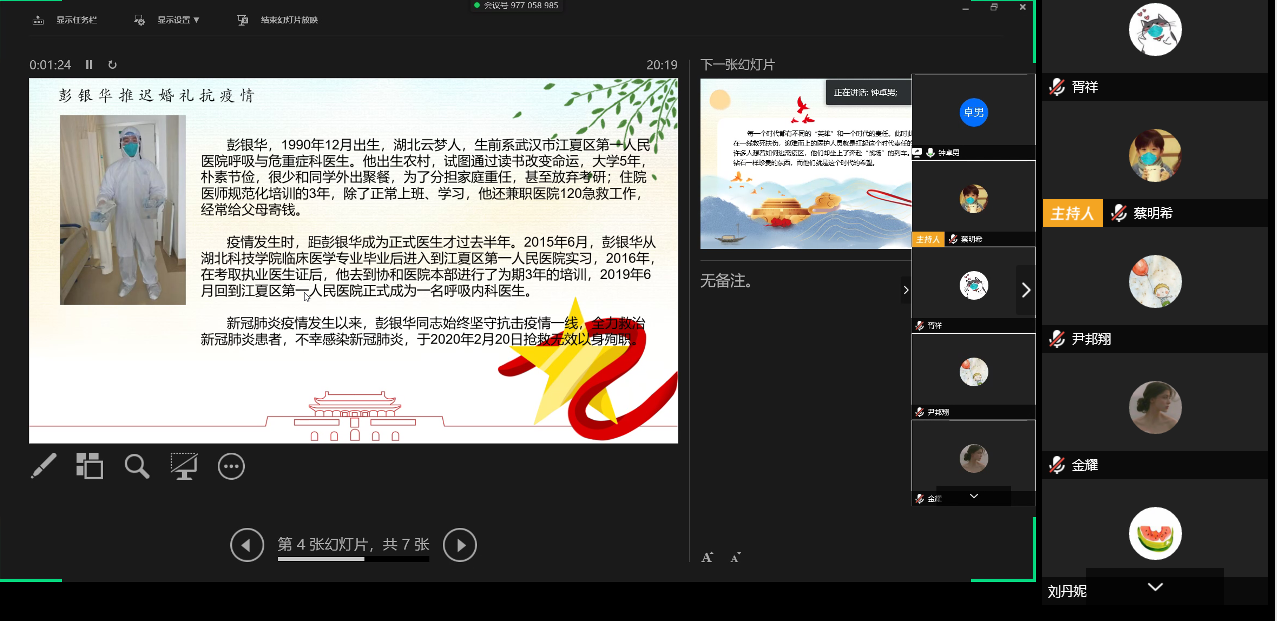This screenshot has height=621, width=1277.
Task: Open the see-all-slides grid view
Action: click(x=90, y=466)
